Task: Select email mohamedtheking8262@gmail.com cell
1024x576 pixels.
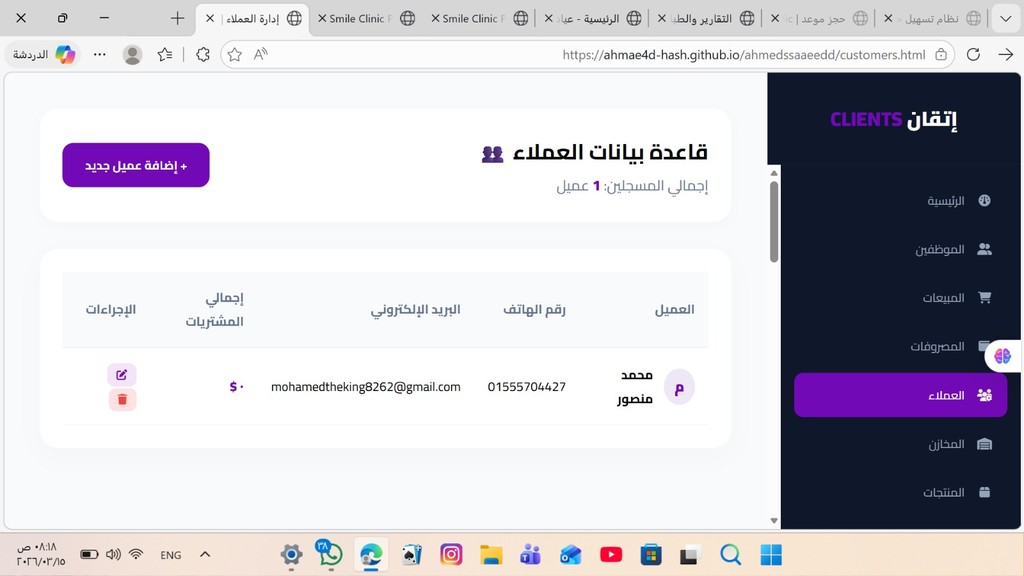Action: coord(366,387)
